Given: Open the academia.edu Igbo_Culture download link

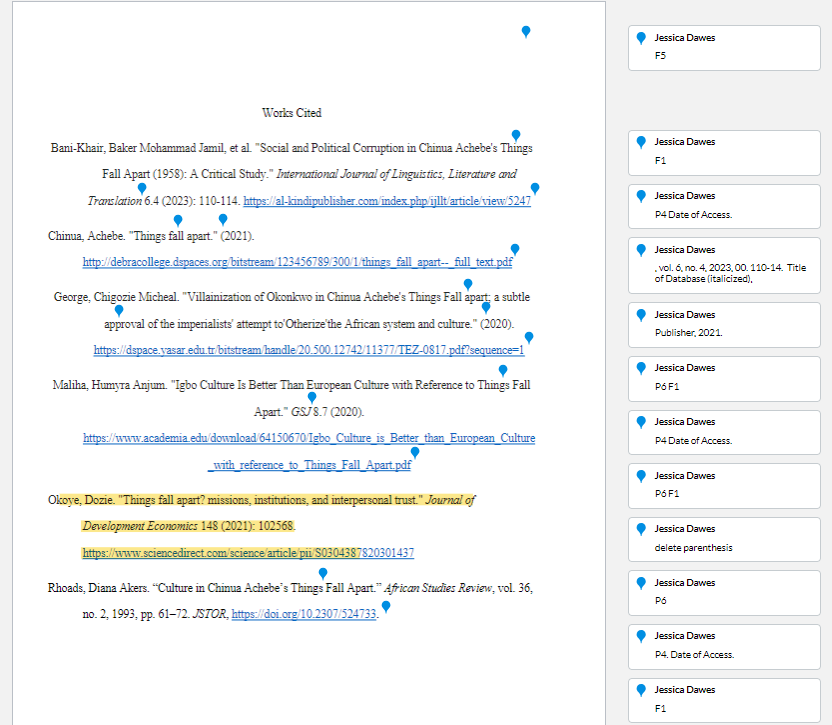Looking at the screenshot, I should pos(309,452).
